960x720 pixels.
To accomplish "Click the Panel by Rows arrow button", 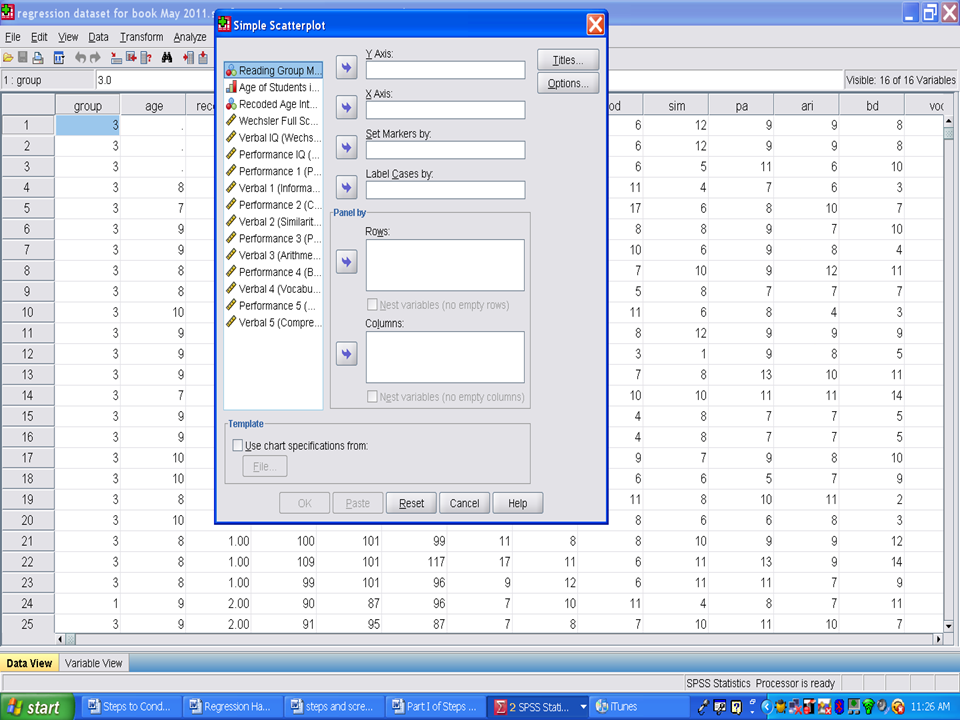I will [346, 262].
